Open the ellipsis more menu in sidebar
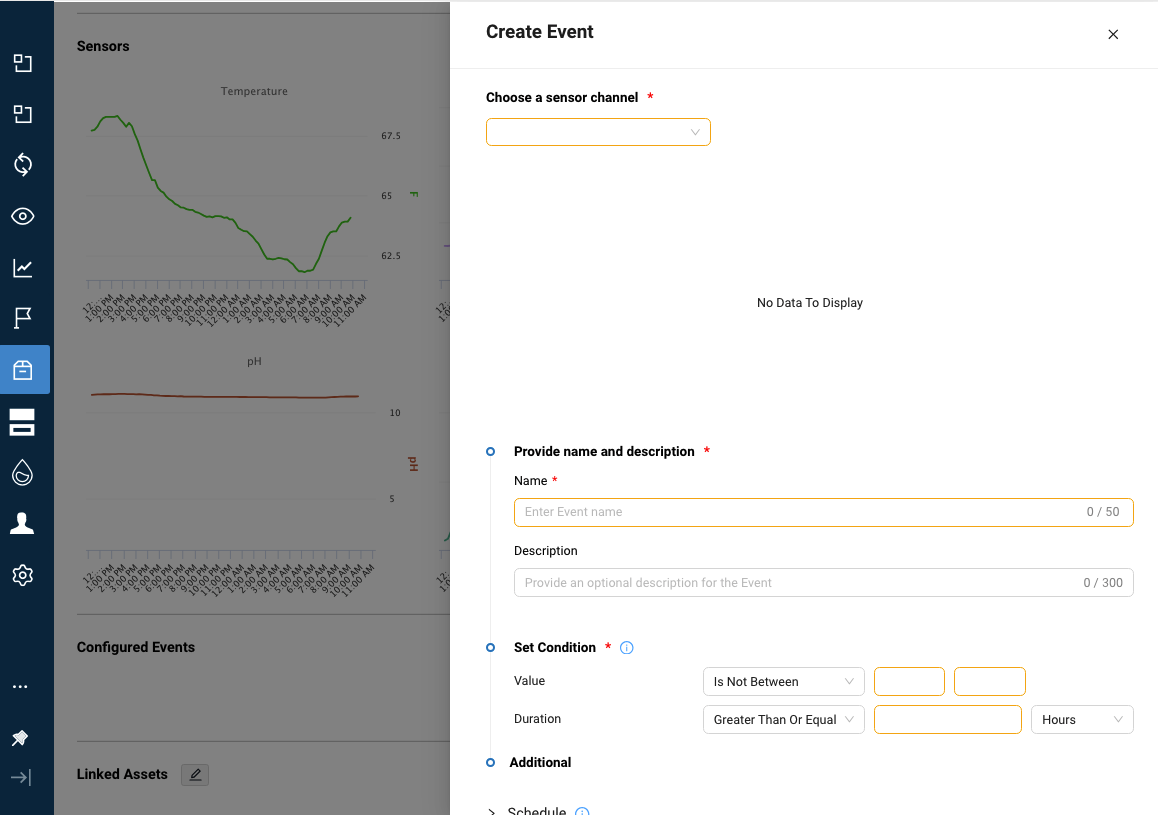 click(22, 686)
